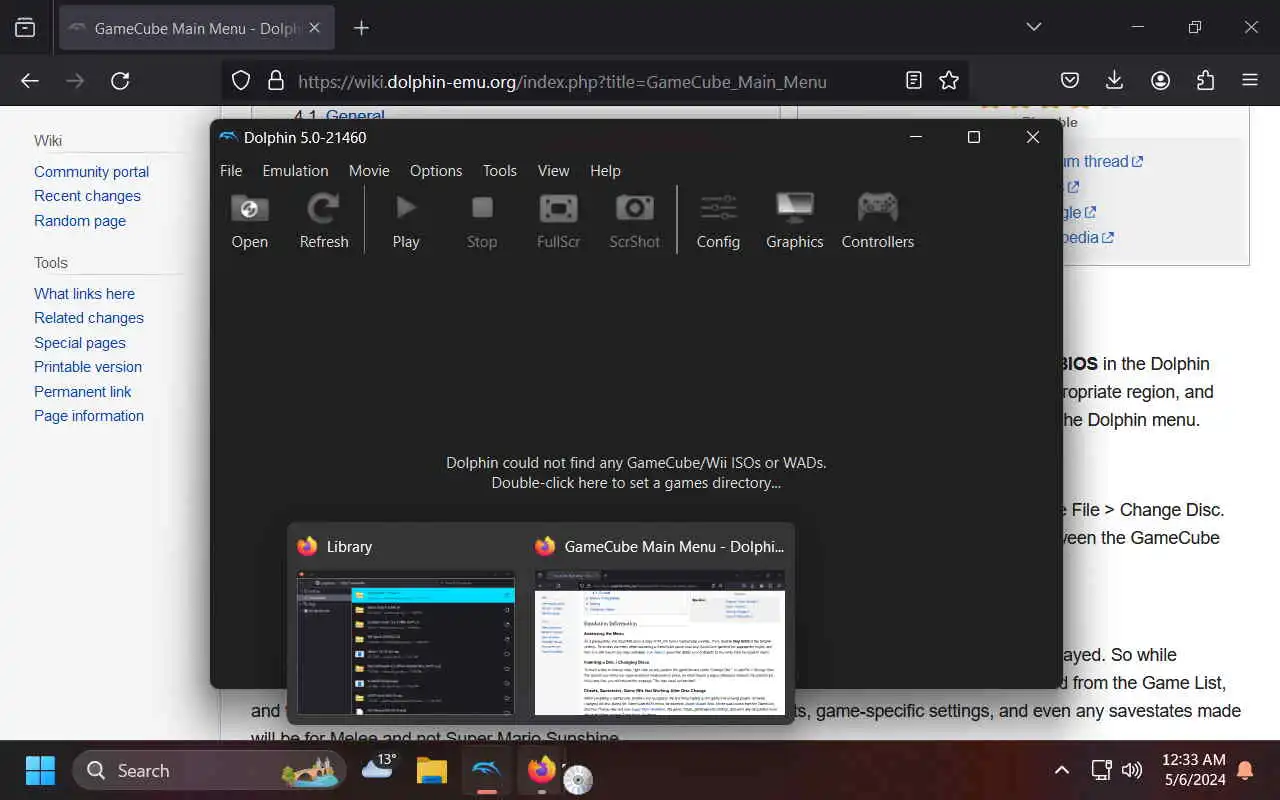1280x800 pixels.
Task: Click the Play toolbar button in Dolphin
Action: click(x=406, y=220)
